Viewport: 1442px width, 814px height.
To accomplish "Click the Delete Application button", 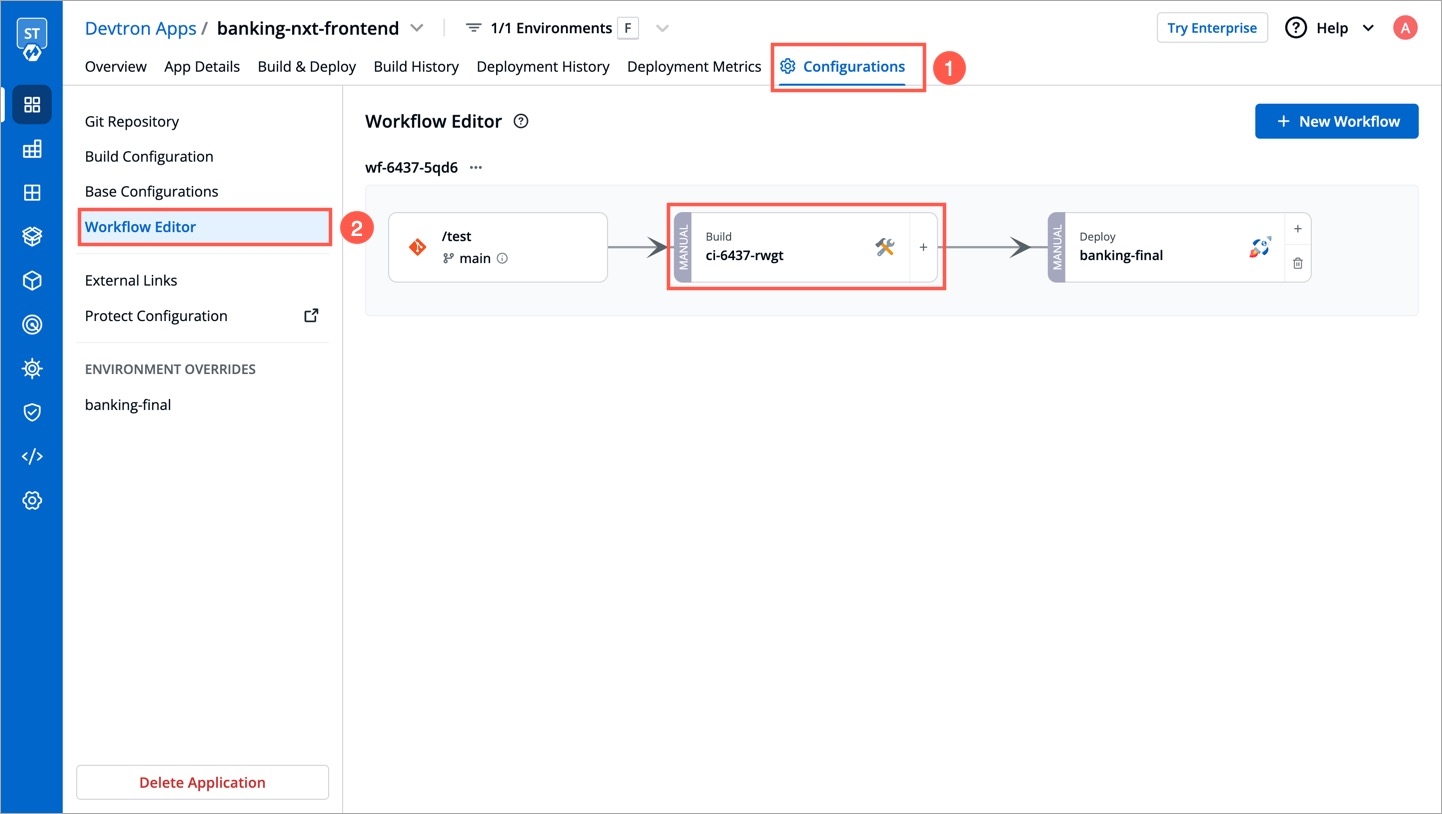I will 202,783.
